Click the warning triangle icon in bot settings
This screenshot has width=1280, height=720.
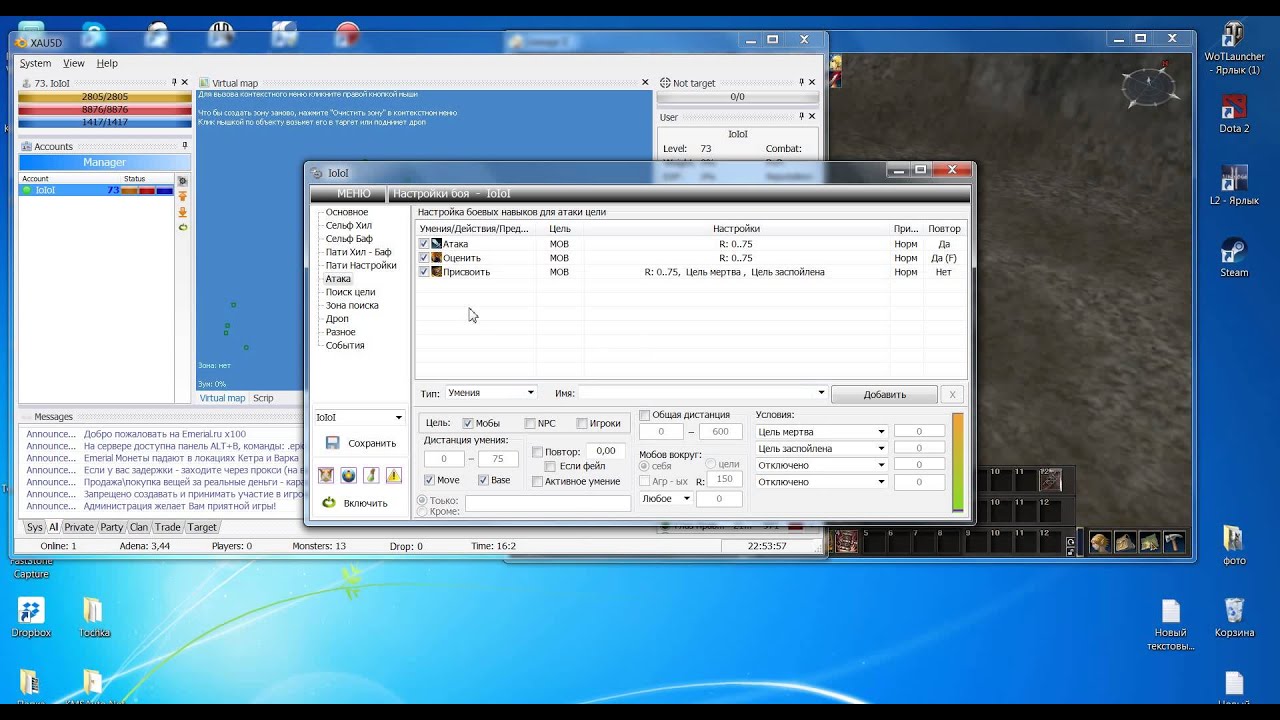point(393,475)
